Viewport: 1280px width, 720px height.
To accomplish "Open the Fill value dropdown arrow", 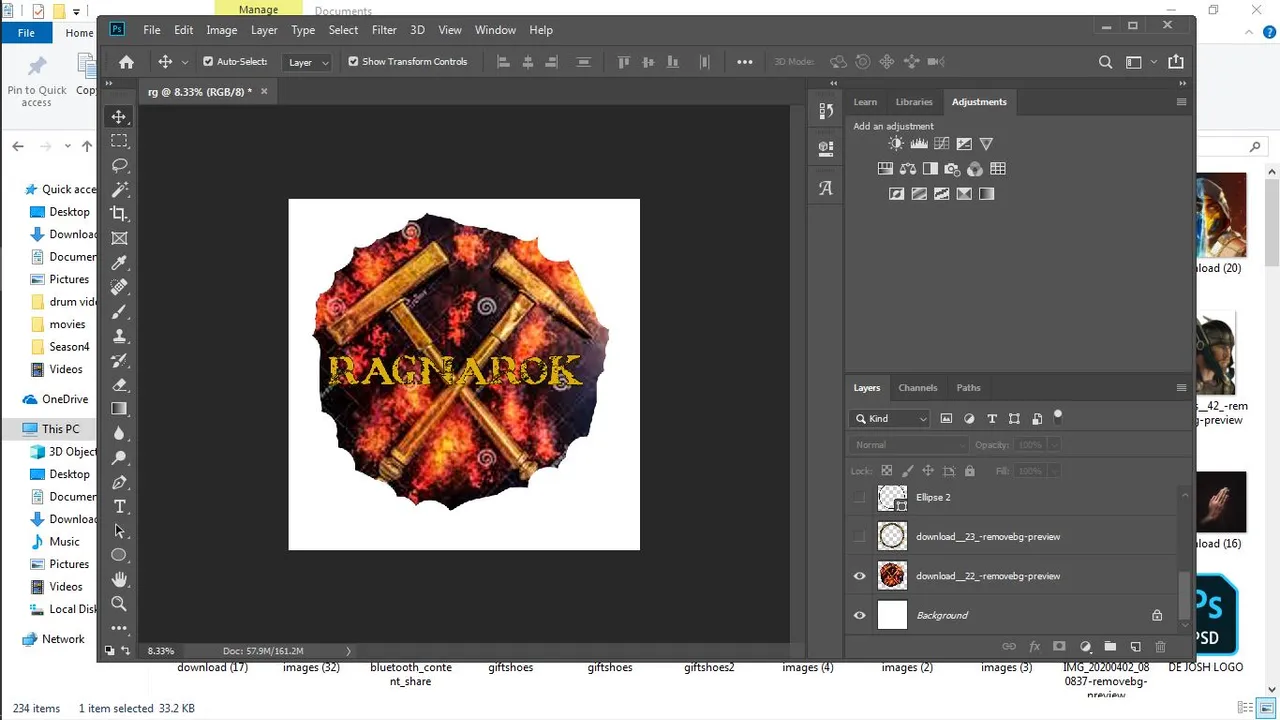I will click(1054, 471).
